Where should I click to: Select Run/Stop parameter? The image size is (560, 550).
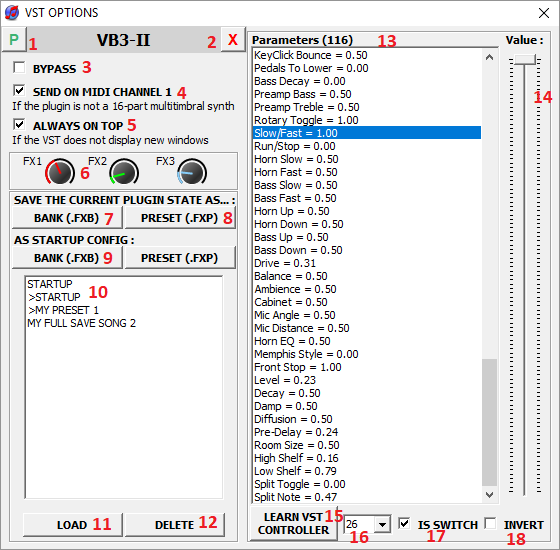click(367, 146)
